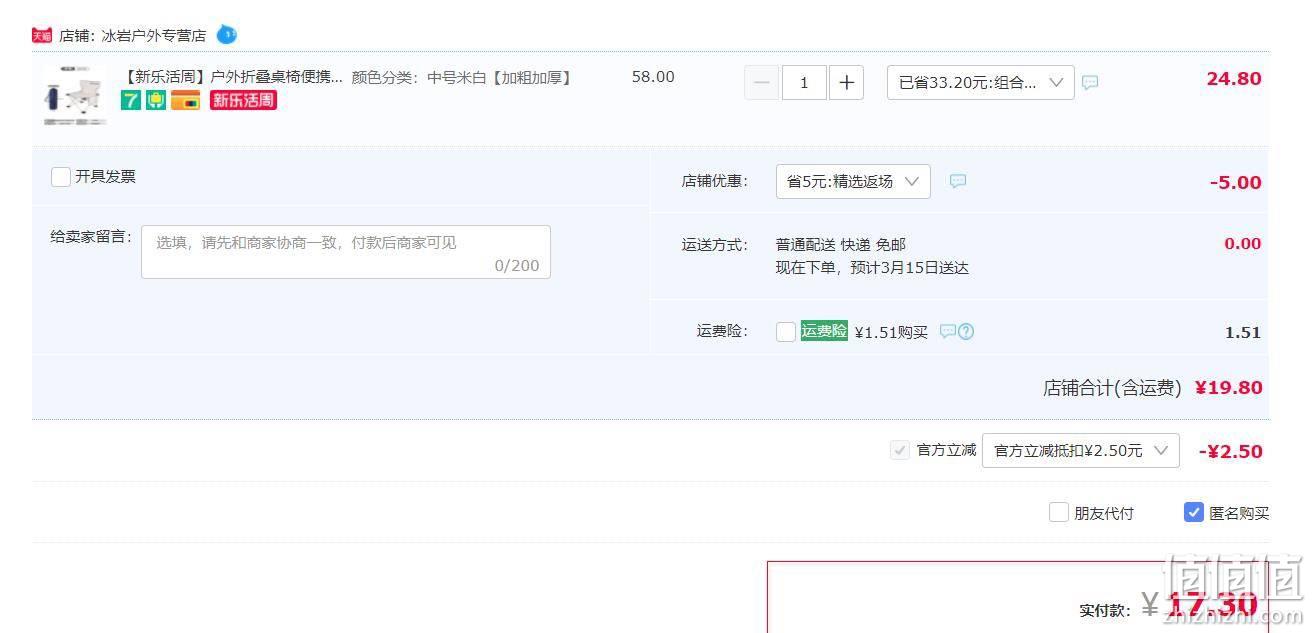The image size is (1312, 633).
Task: Increase quantity with the plus button
Action: coord(846,83)
